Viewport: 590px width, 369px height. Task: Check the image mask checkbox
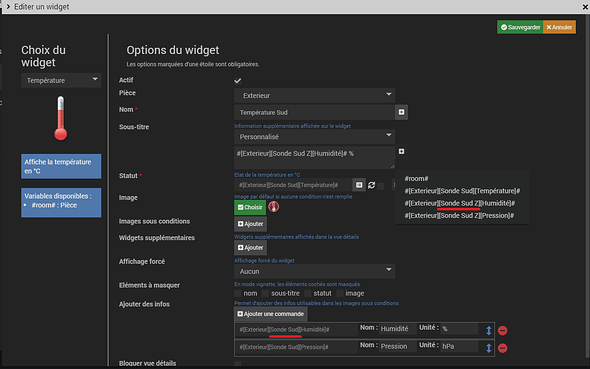pos(340,293)
